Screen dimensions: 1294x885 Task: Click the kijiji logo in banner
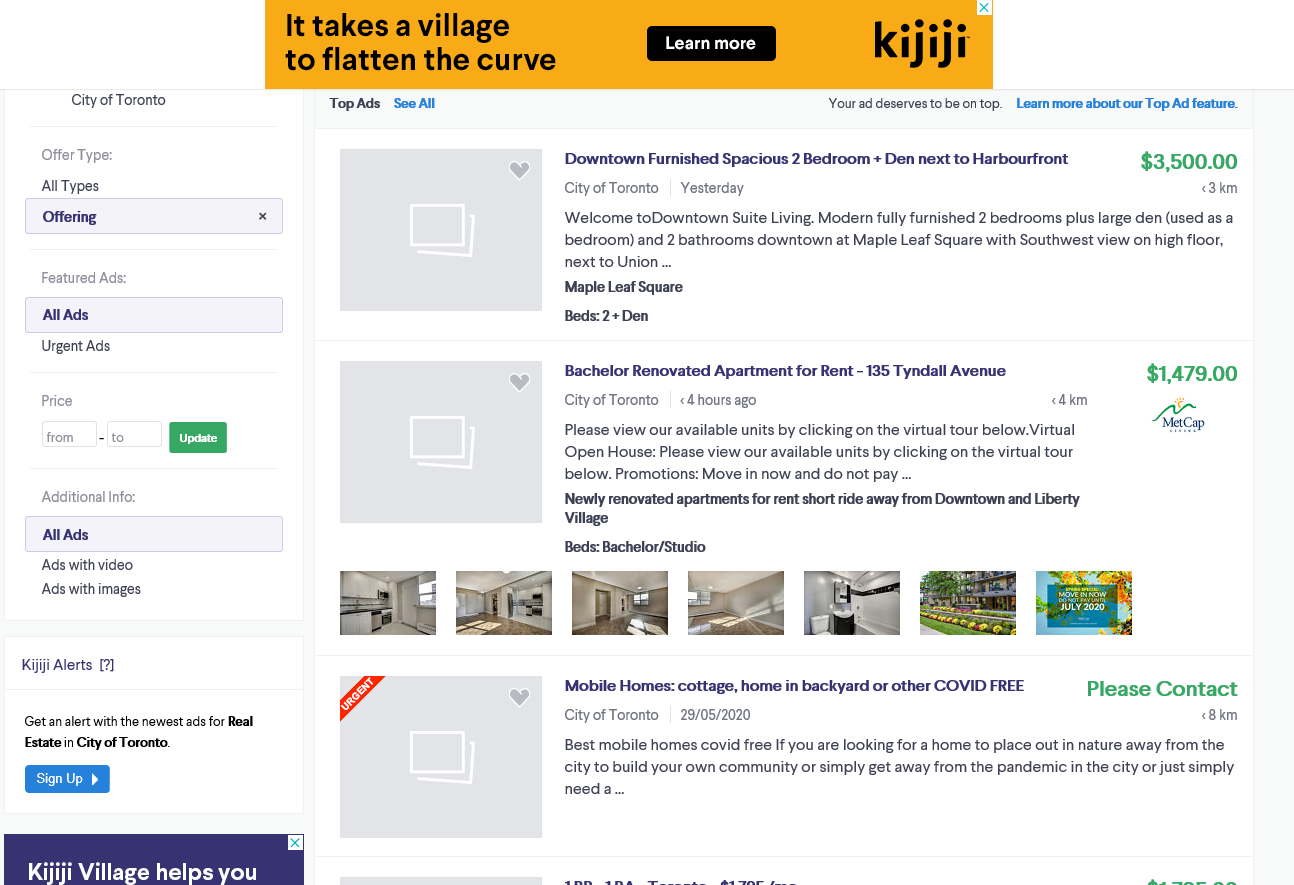[921, 44]
